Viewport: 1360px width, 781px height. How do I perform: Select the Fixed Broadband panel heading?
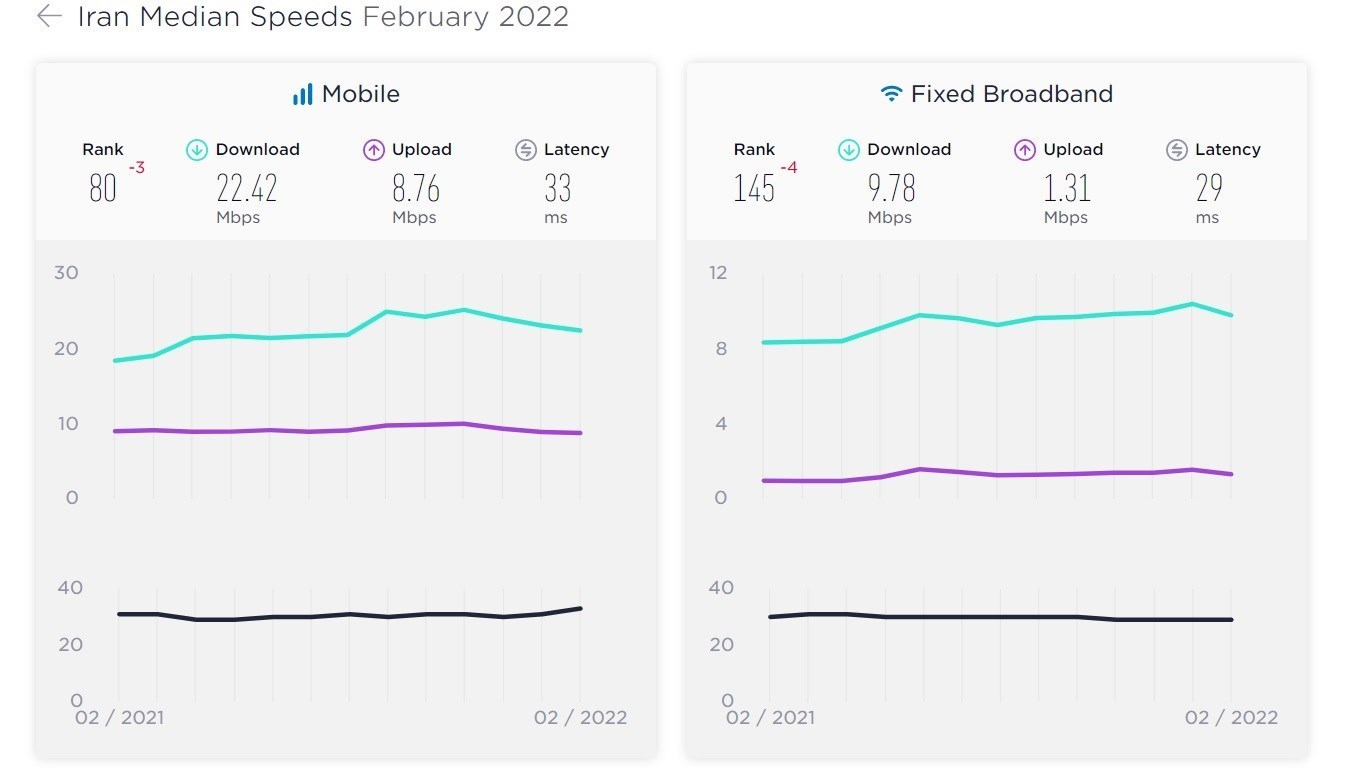click(x=1011, y=94)
